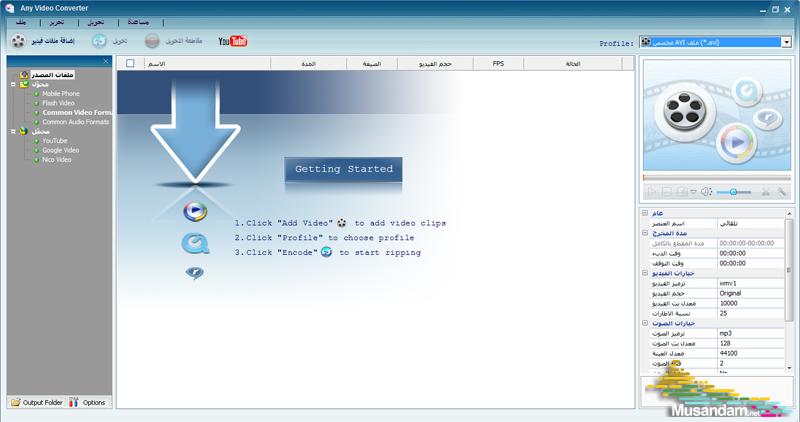The height and width of the screenshot is (422, 800).
Task: Click the properties panel scroll-down arrow
Action: pos(789,368)
